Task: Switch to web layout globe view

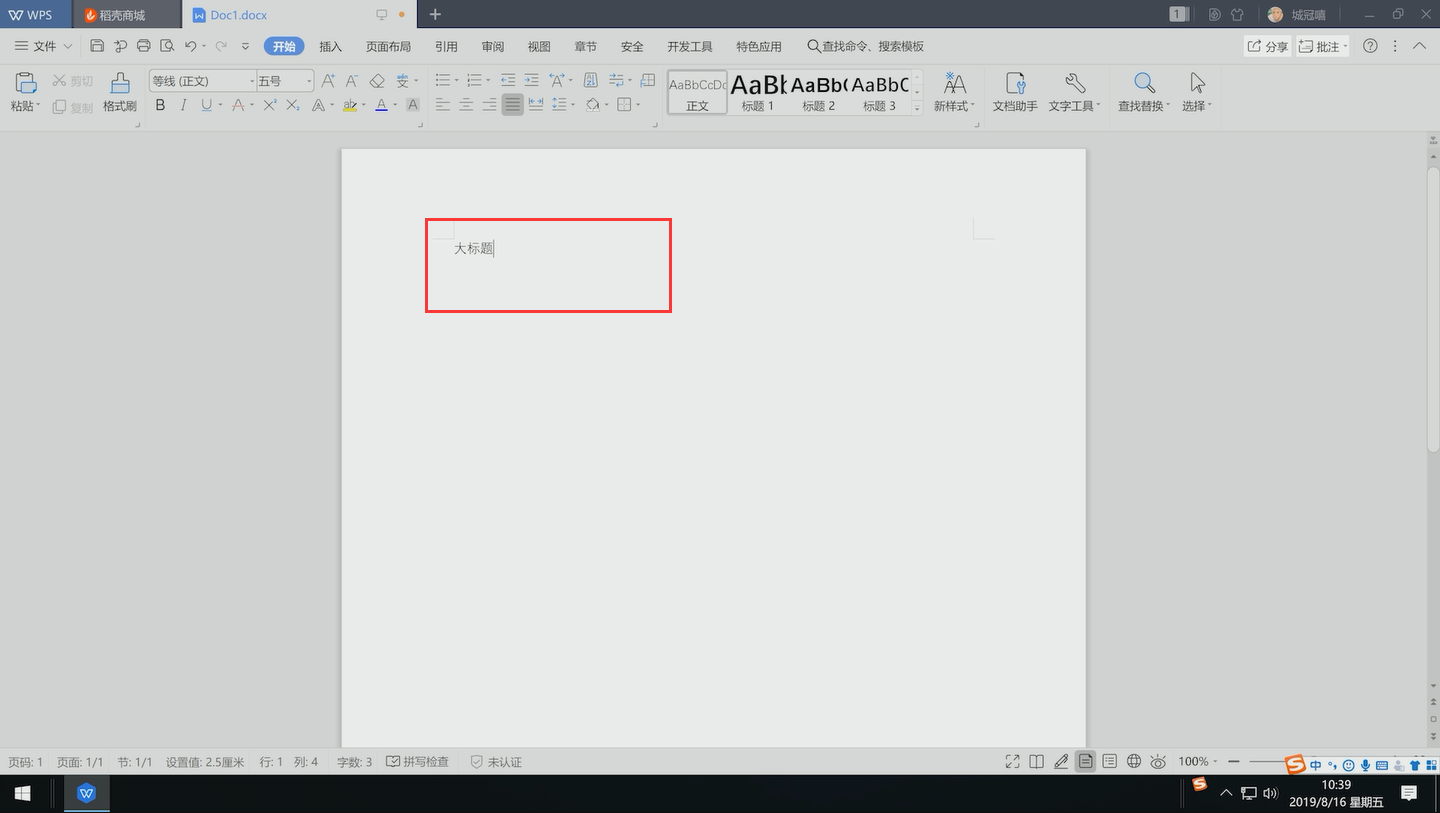Action: pos(1134,762)
